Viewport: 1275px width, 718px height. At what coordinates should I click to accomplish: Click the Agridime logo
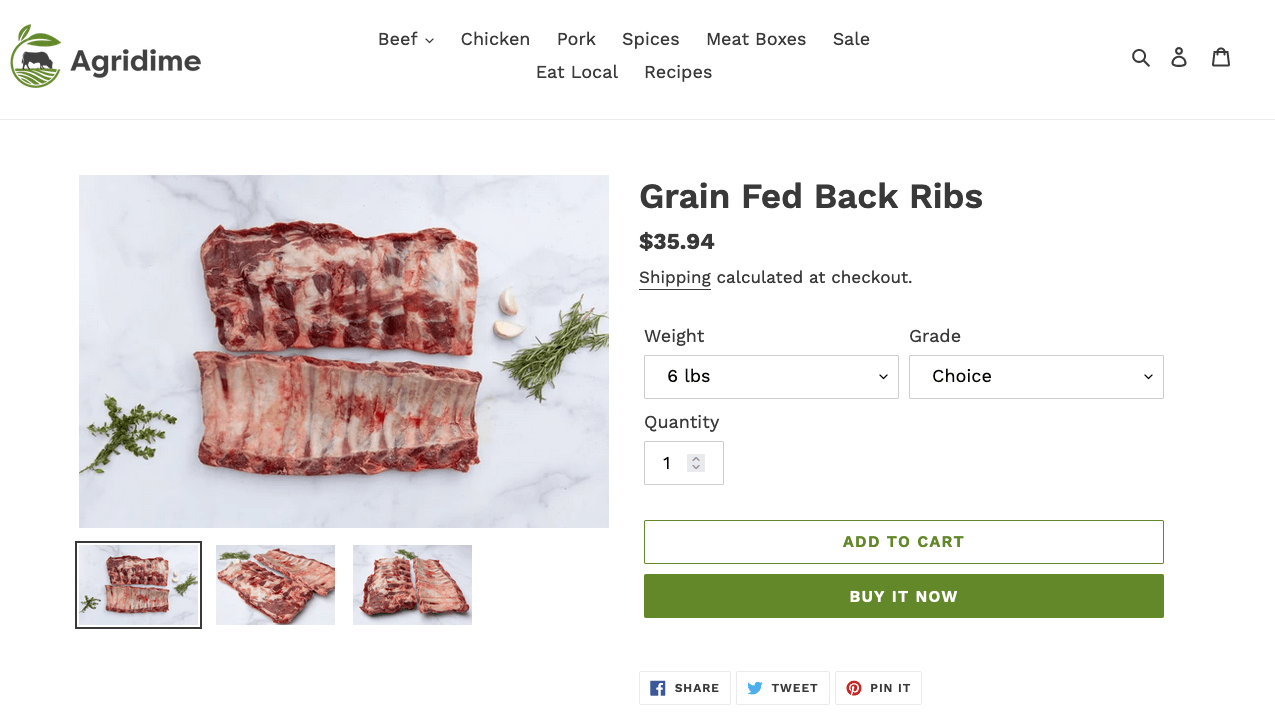[104, 56]
